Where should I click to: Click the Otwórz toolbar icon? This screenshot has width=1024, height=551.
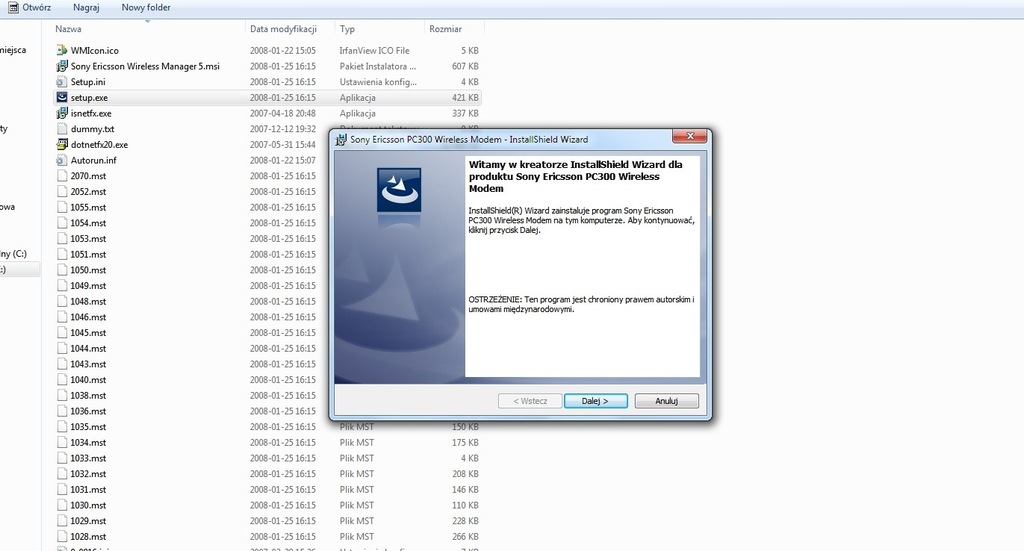(x=13, y=8)
